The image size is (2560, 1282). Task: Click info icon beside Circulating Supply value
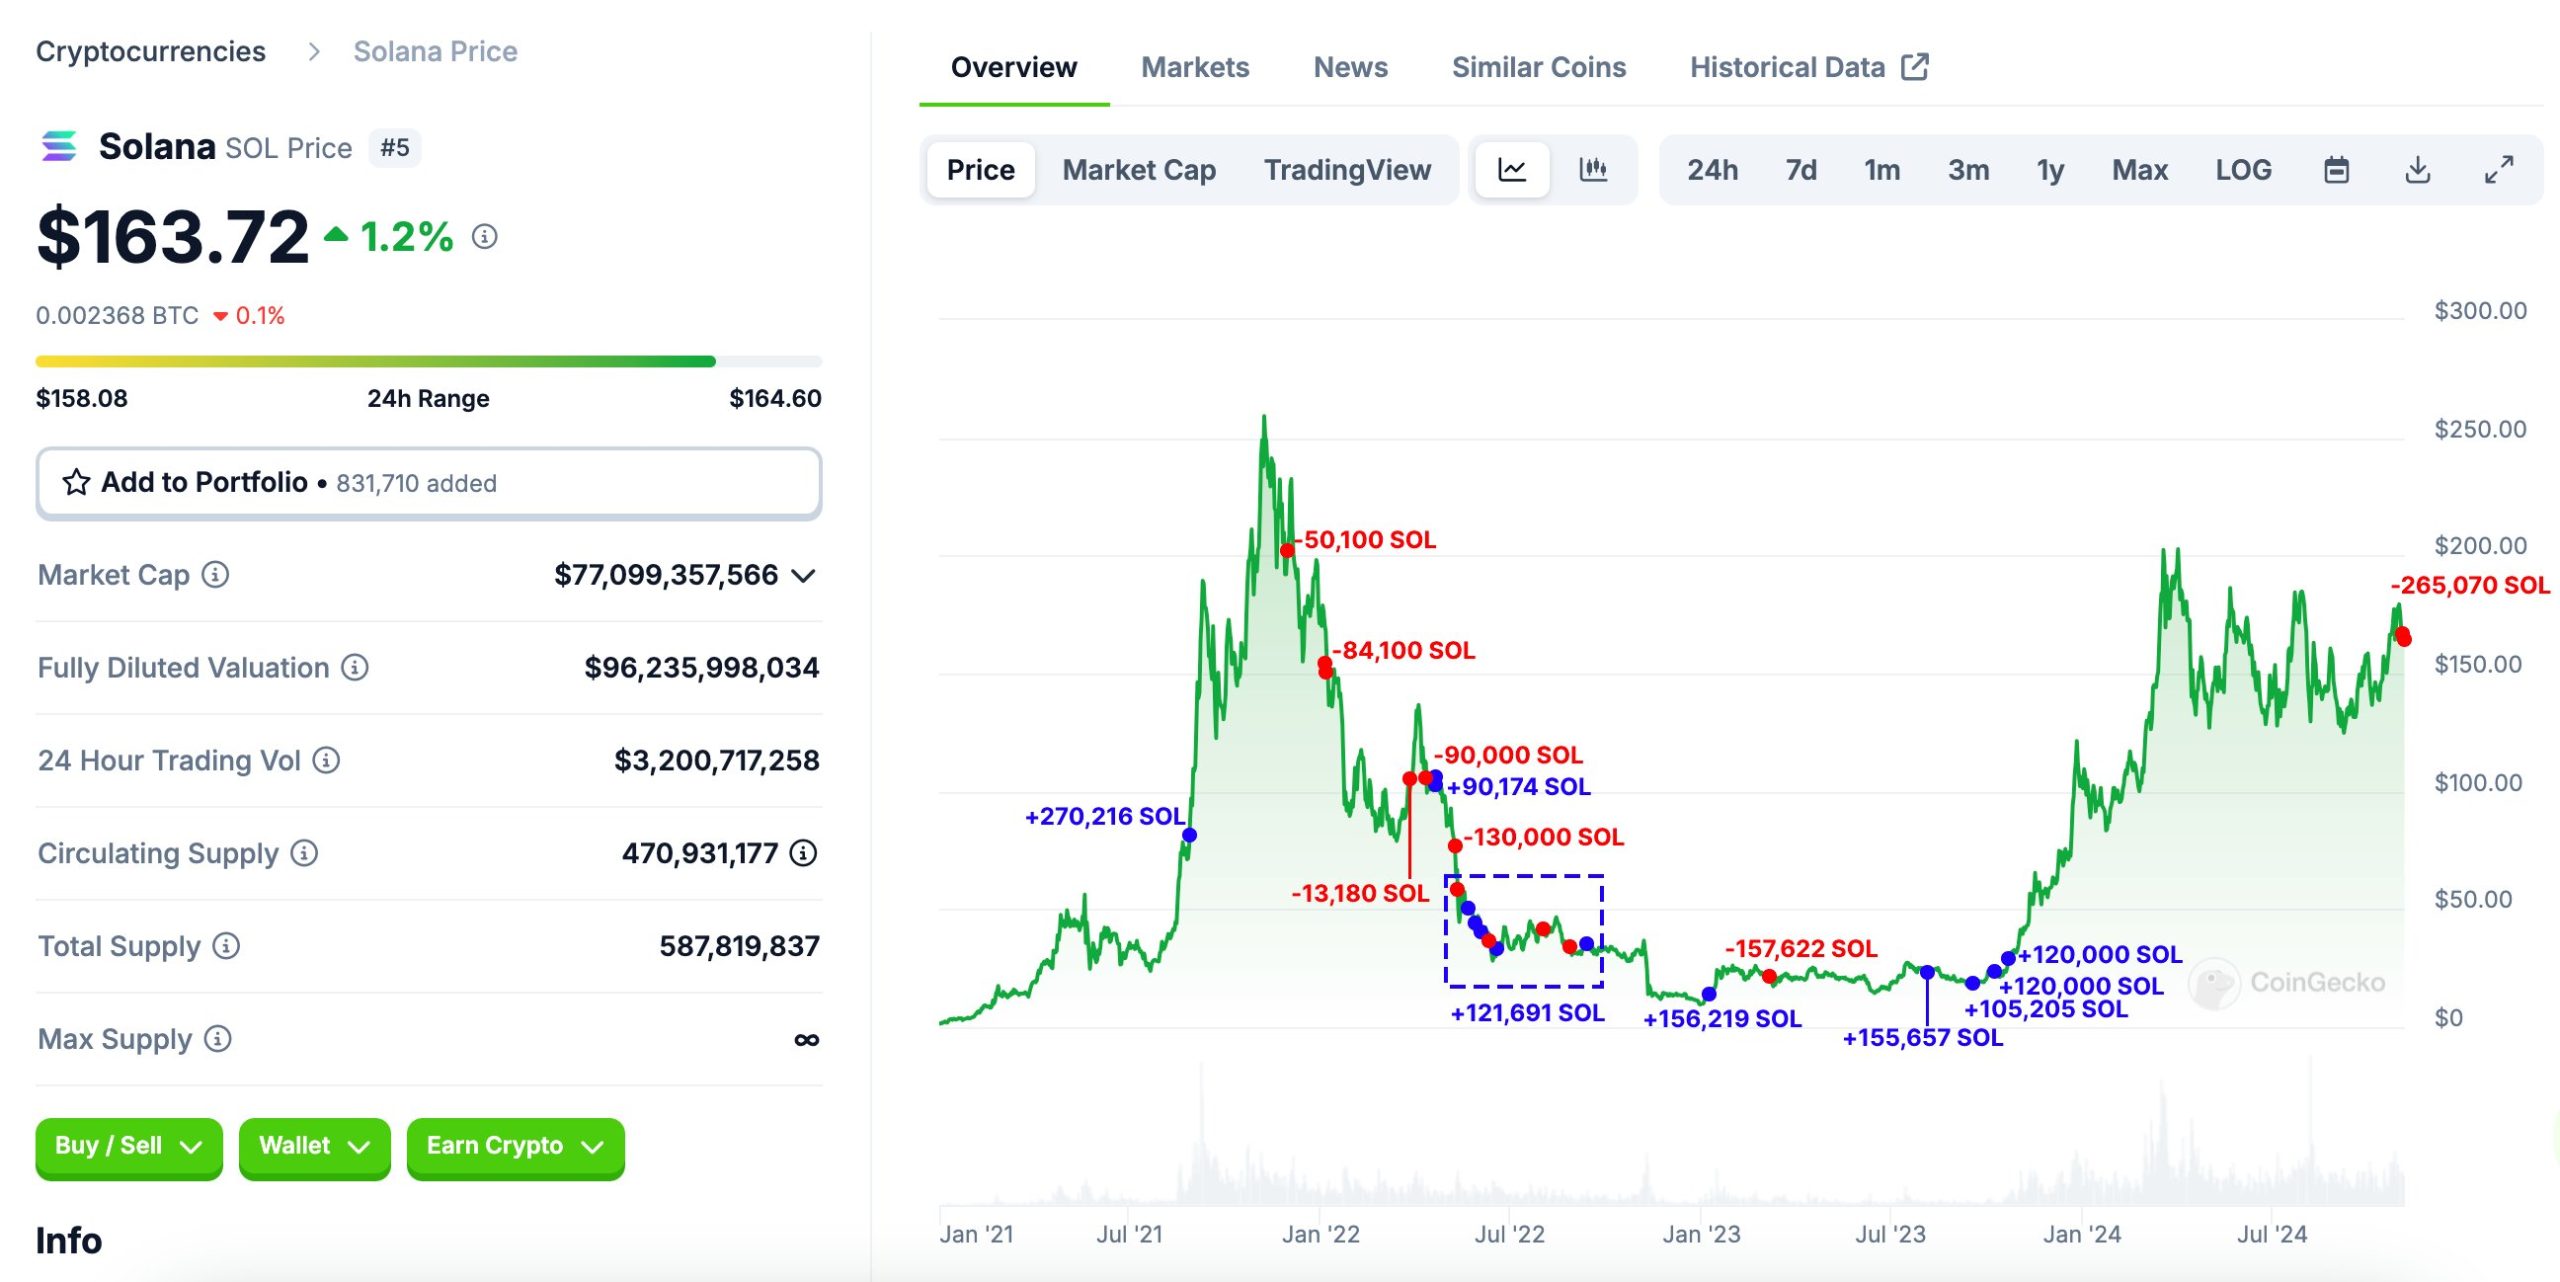click(803, 853)
